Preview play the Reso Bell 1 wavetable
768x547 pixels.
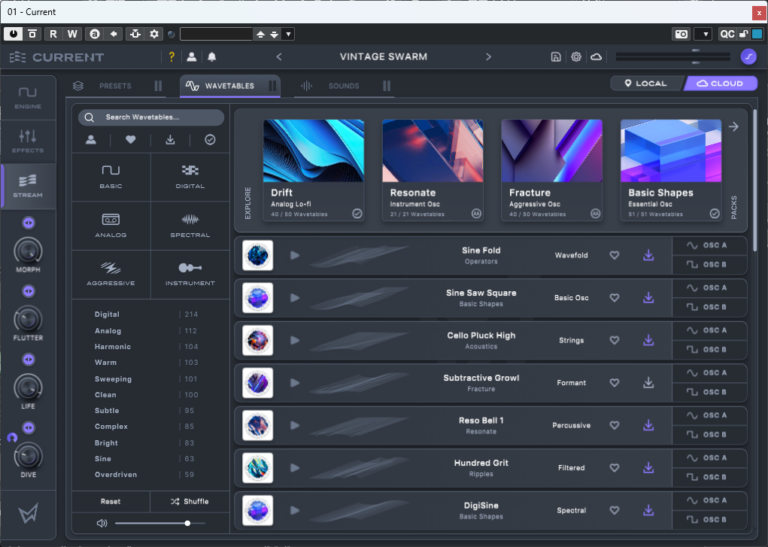pyautogui.click(x=294, y=425)
